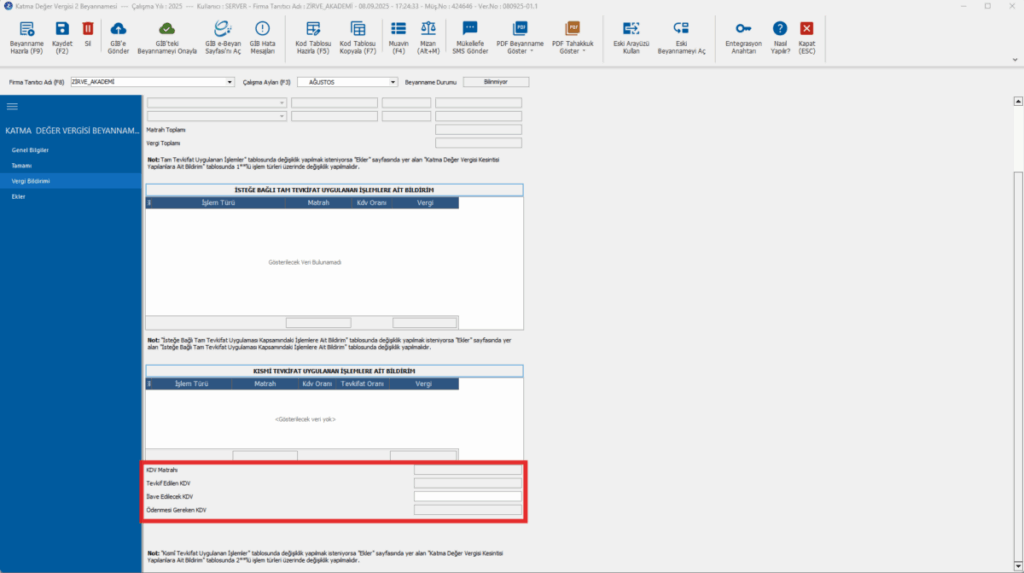Click Ödenmesi Gereken KDV field
The height and width of the screenshot is (573, 1024).
point(468,510)
